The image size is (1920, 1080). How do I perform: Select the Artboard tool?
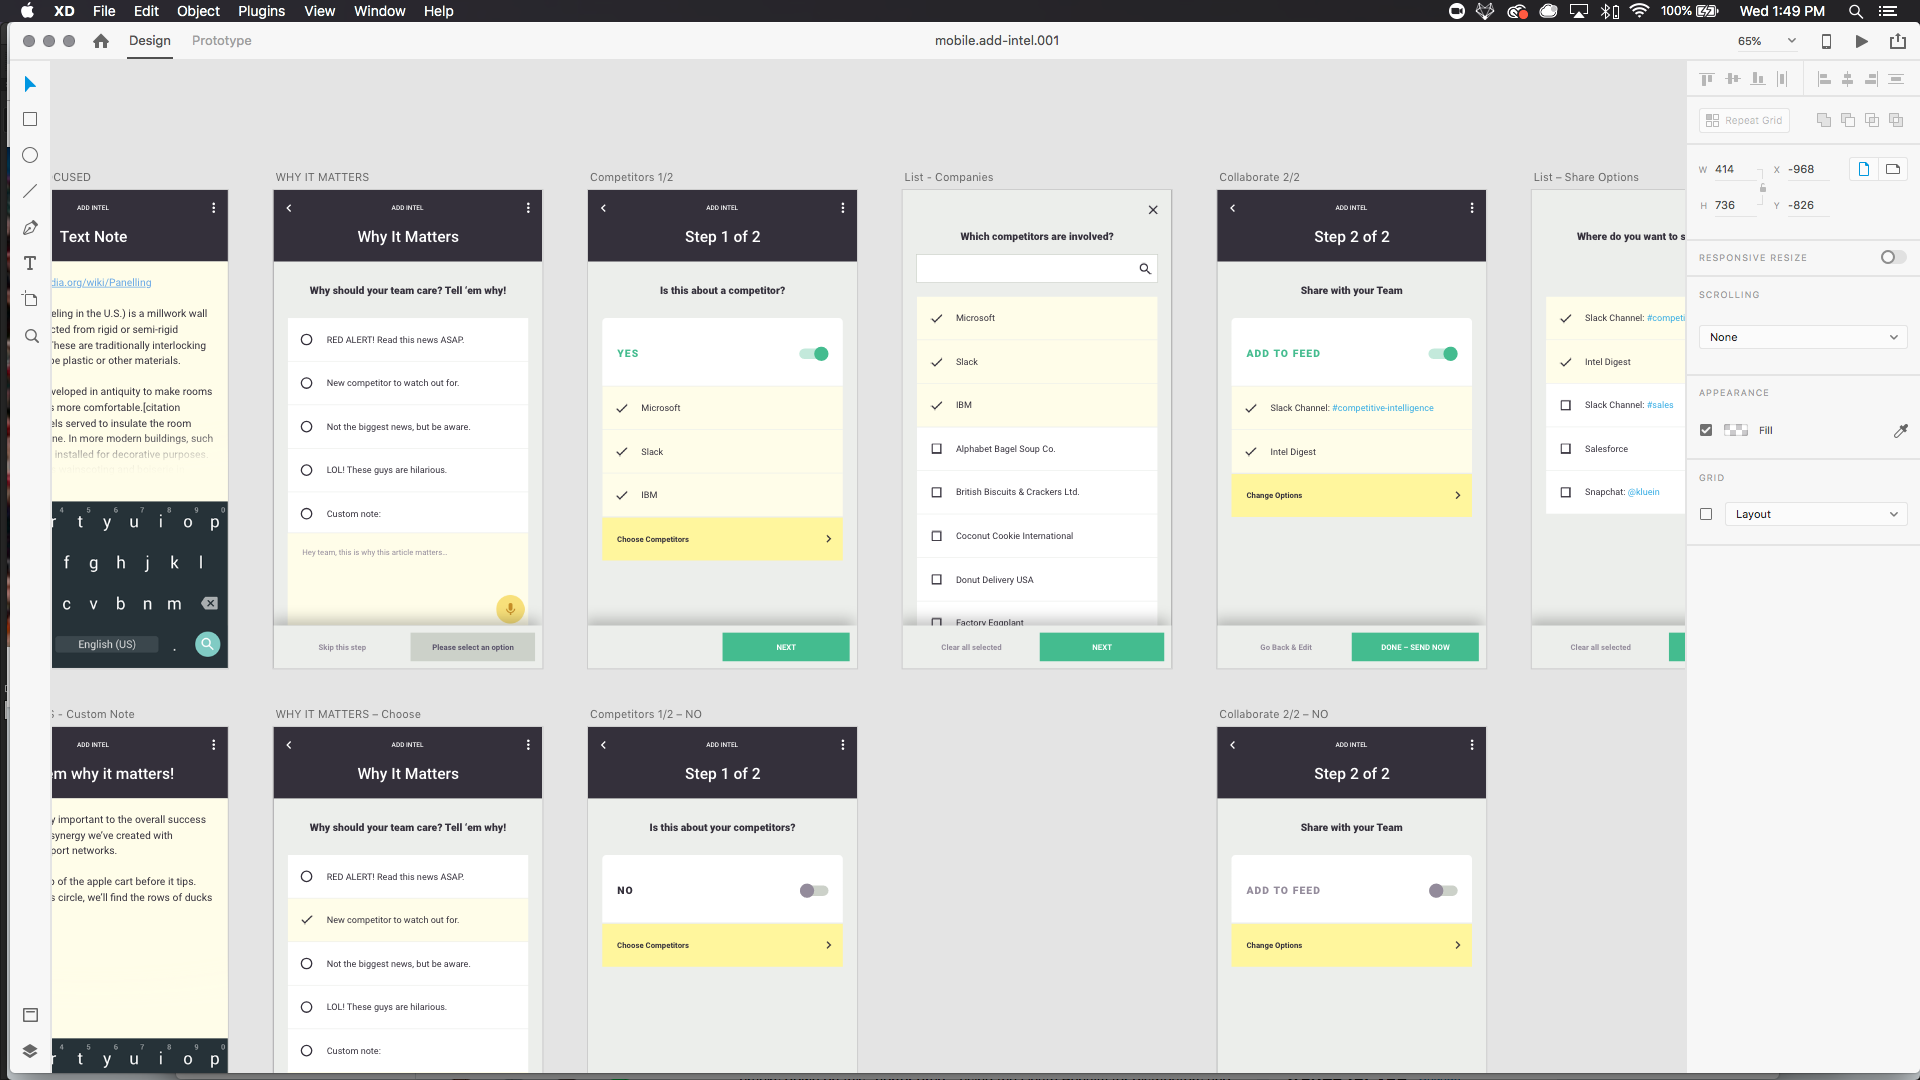tap(30, 299)
